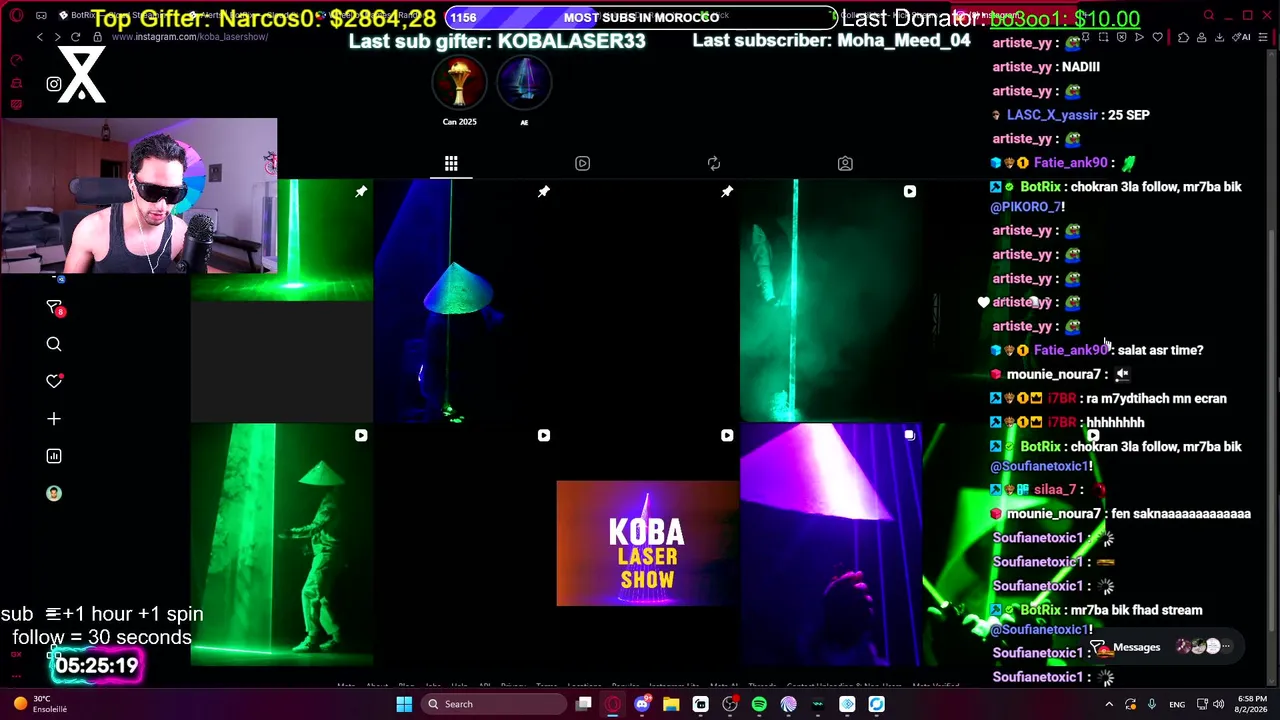Open the ENG language switcher
The width and height of the screenshot is (1280, 720).
(1178, 704)
